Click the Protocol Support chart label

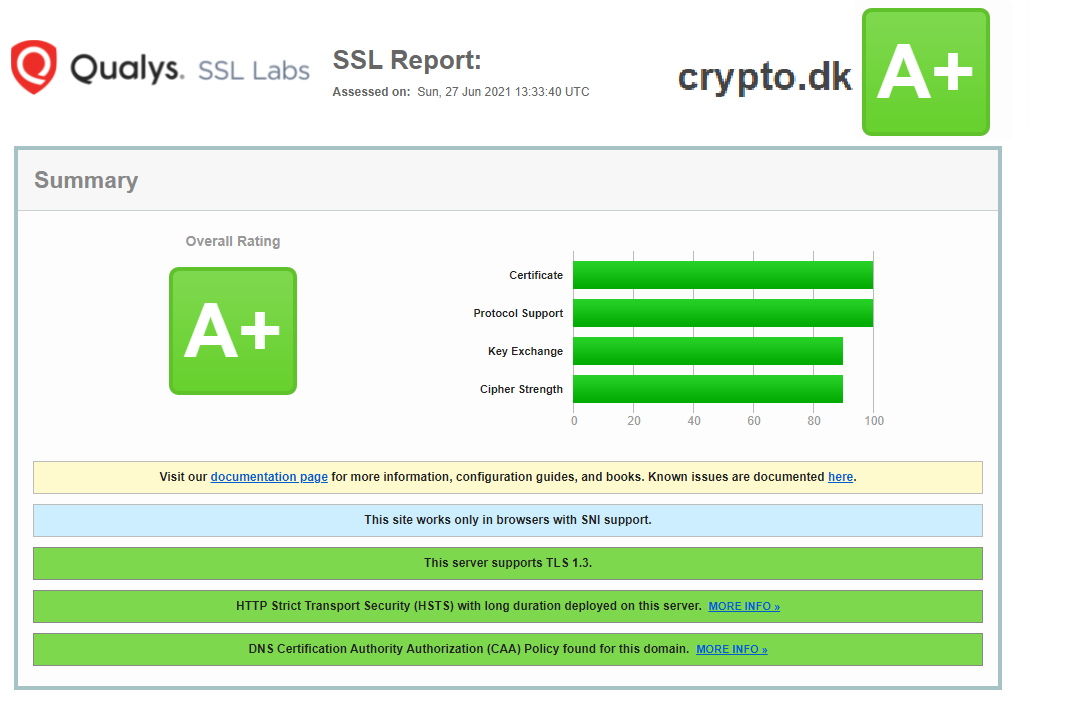pyautogui.click(x=518, y=313)
